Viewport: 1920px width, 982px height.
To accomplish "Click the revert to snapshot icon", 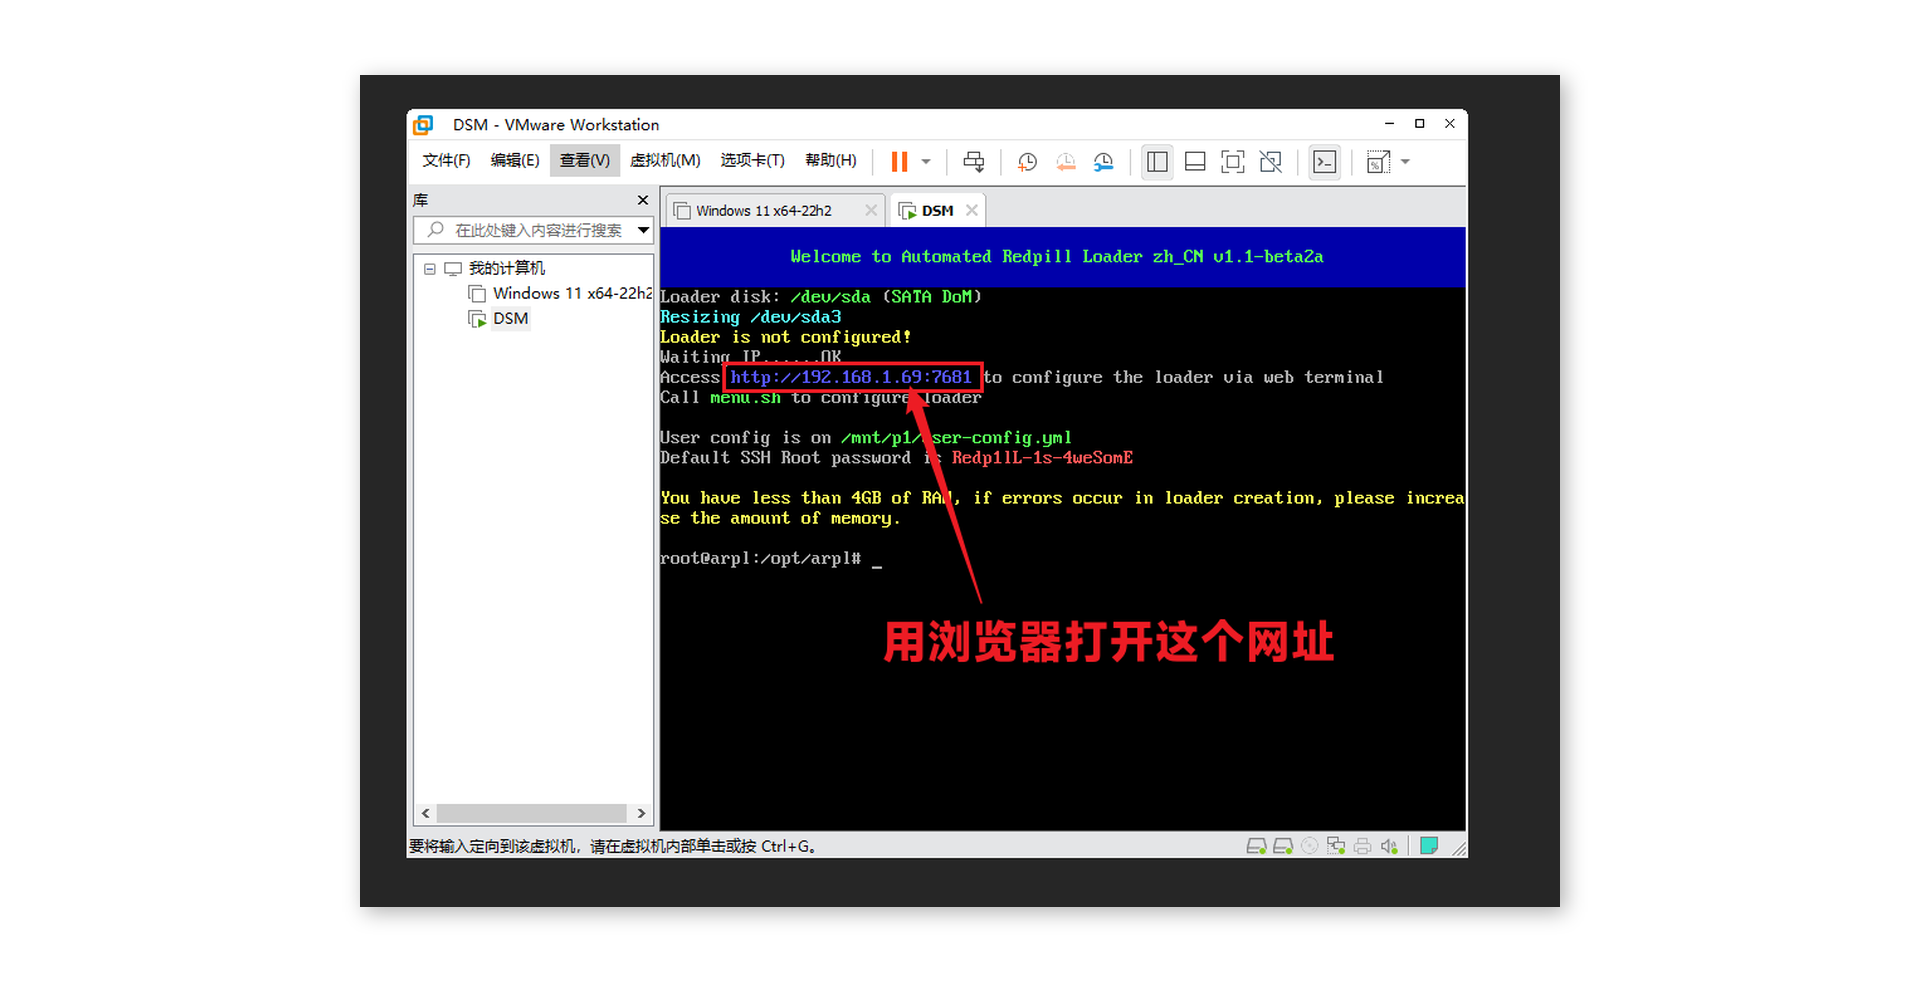I will [1066, 162].
